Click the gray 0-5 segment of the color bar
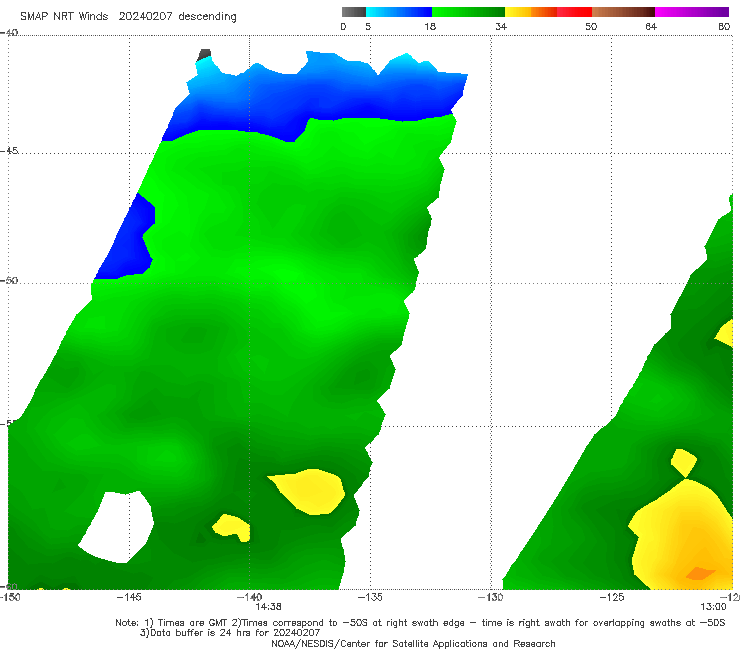This screenshot has height=650, width=740. click(353, 12)
